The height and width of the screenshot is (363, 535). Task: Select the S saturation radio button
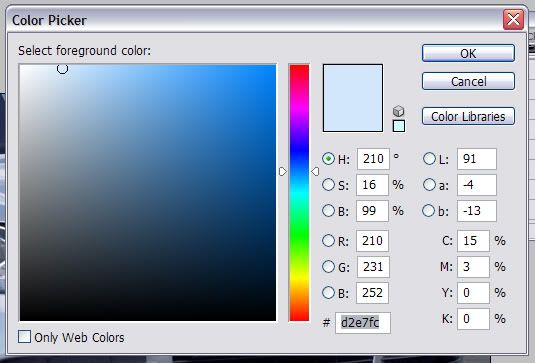[328, 185]
